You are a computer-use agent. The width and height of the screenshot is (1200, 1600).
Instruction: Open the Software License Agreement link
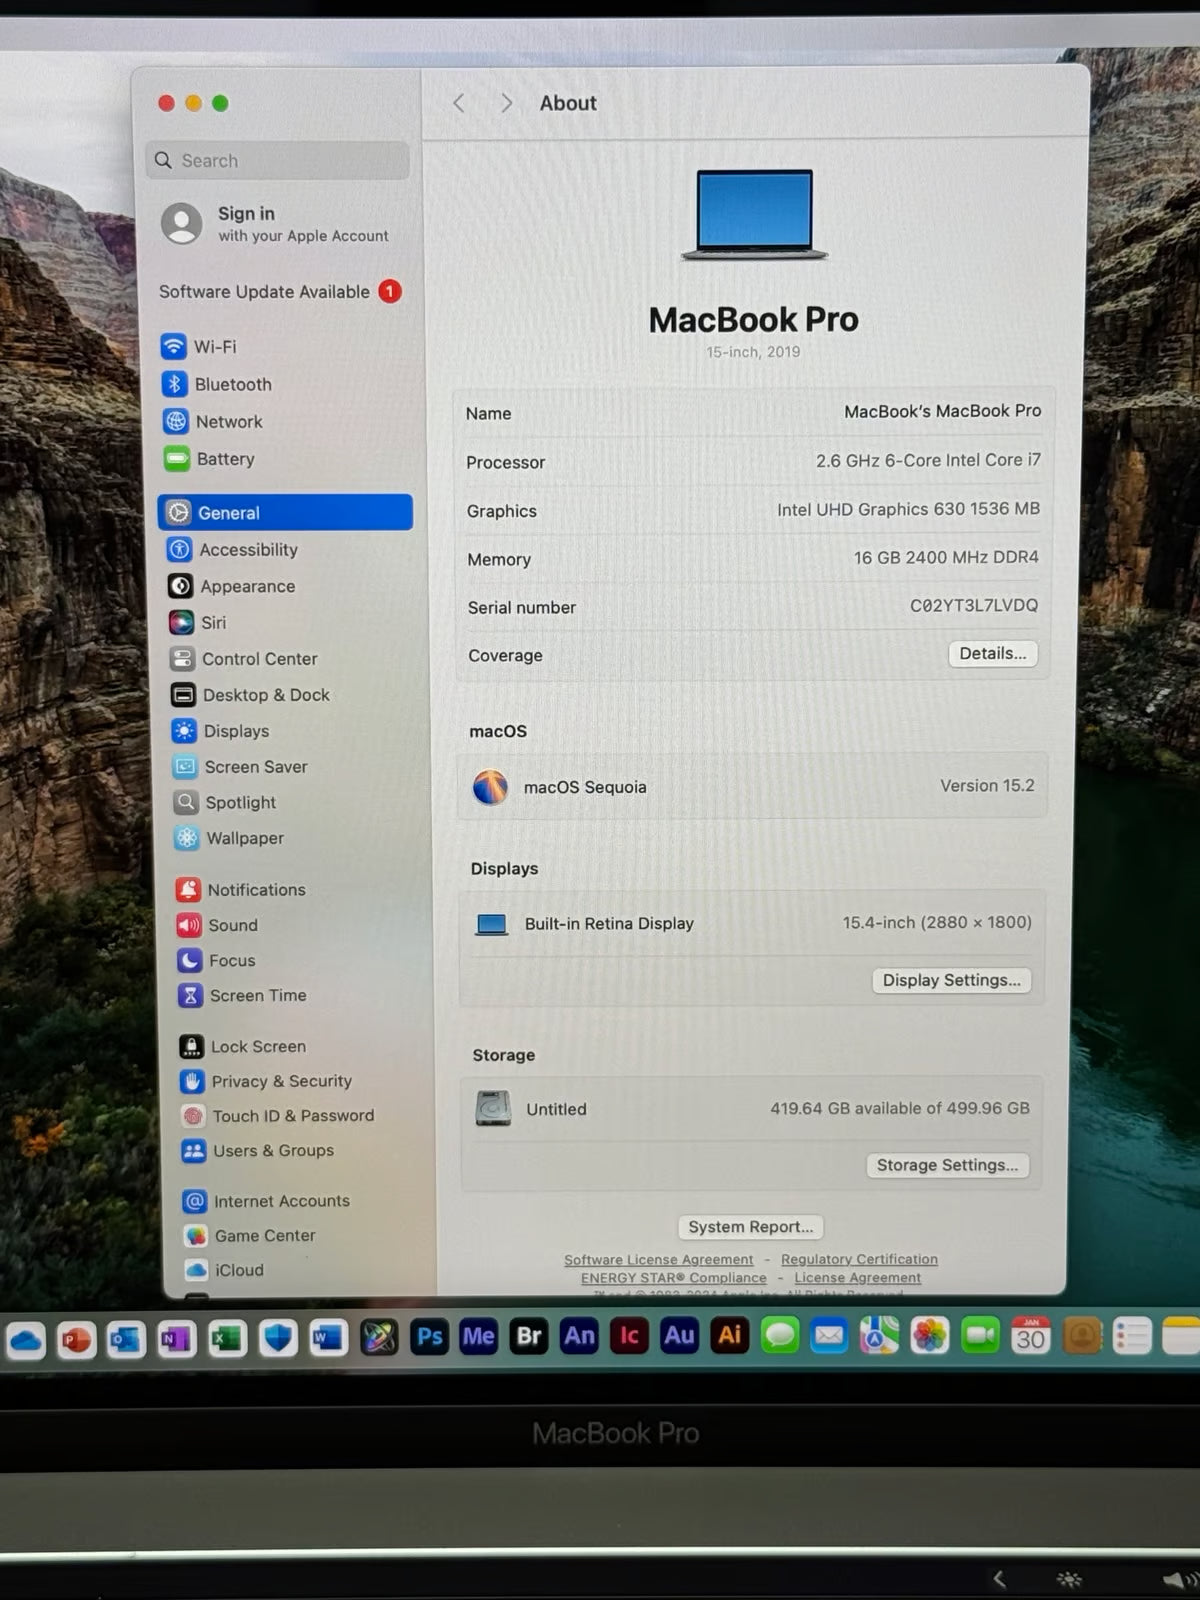coord(659,1260)
